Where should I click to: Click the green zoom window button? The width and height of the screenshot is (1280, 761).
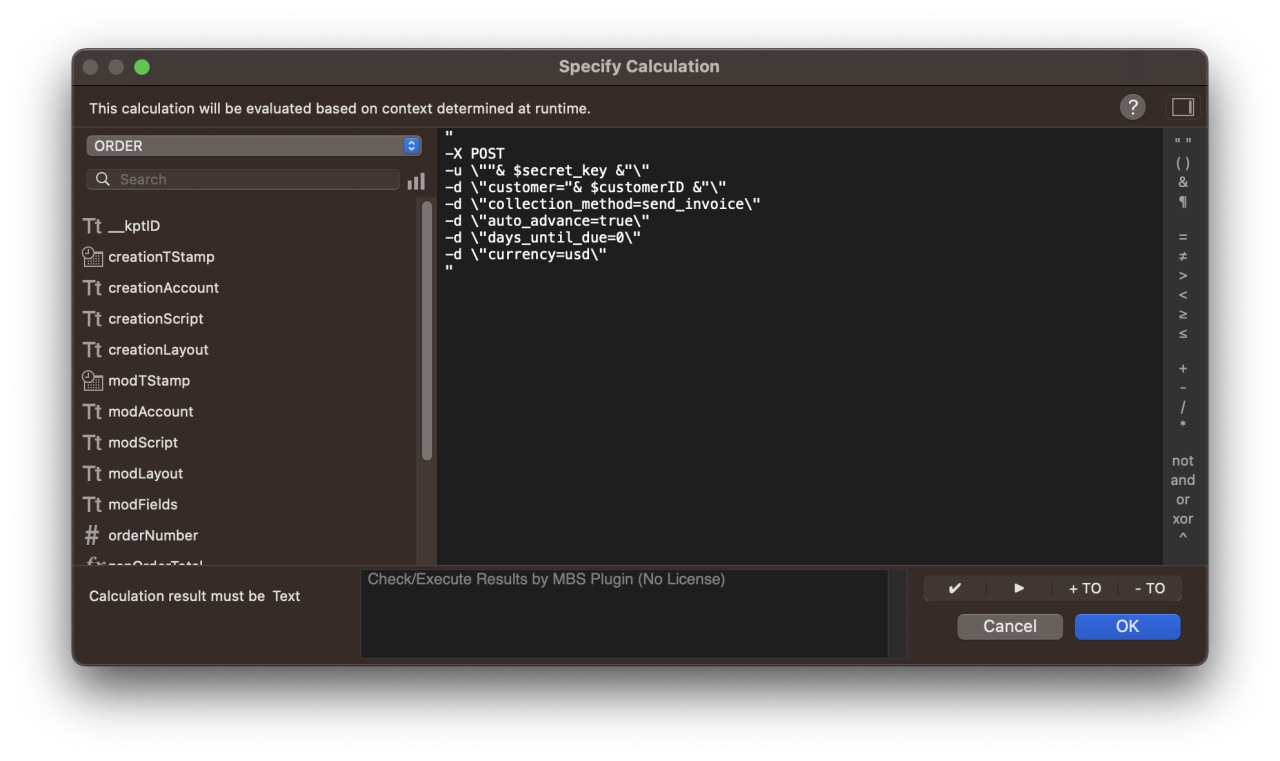point(142,67)
